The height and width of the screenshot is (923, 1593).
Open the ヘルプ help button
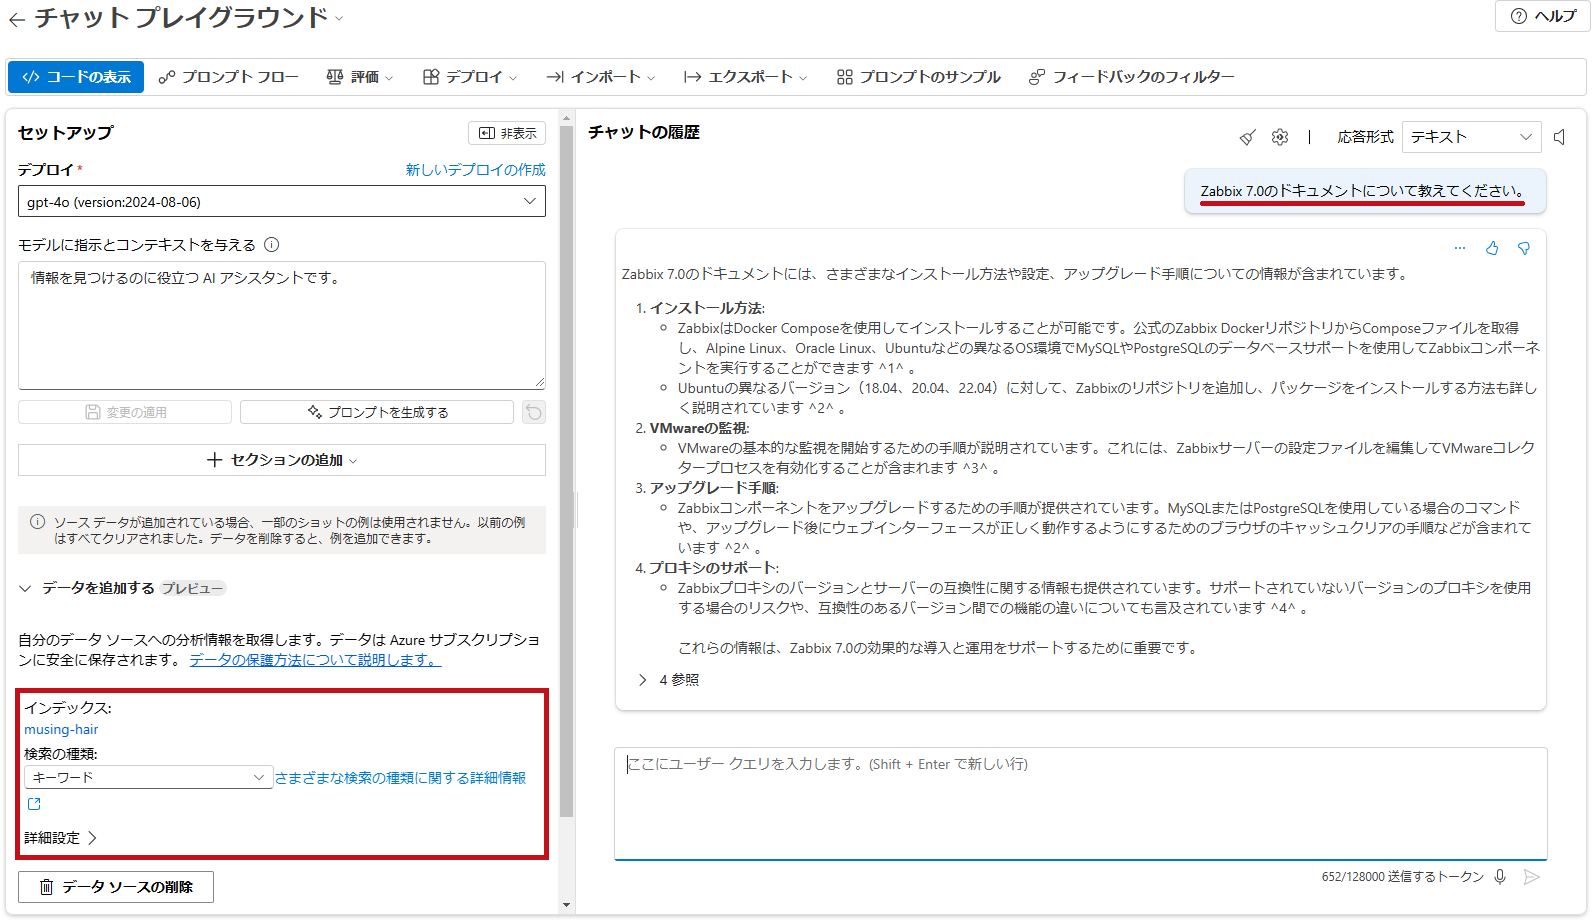click(1542, 16)
